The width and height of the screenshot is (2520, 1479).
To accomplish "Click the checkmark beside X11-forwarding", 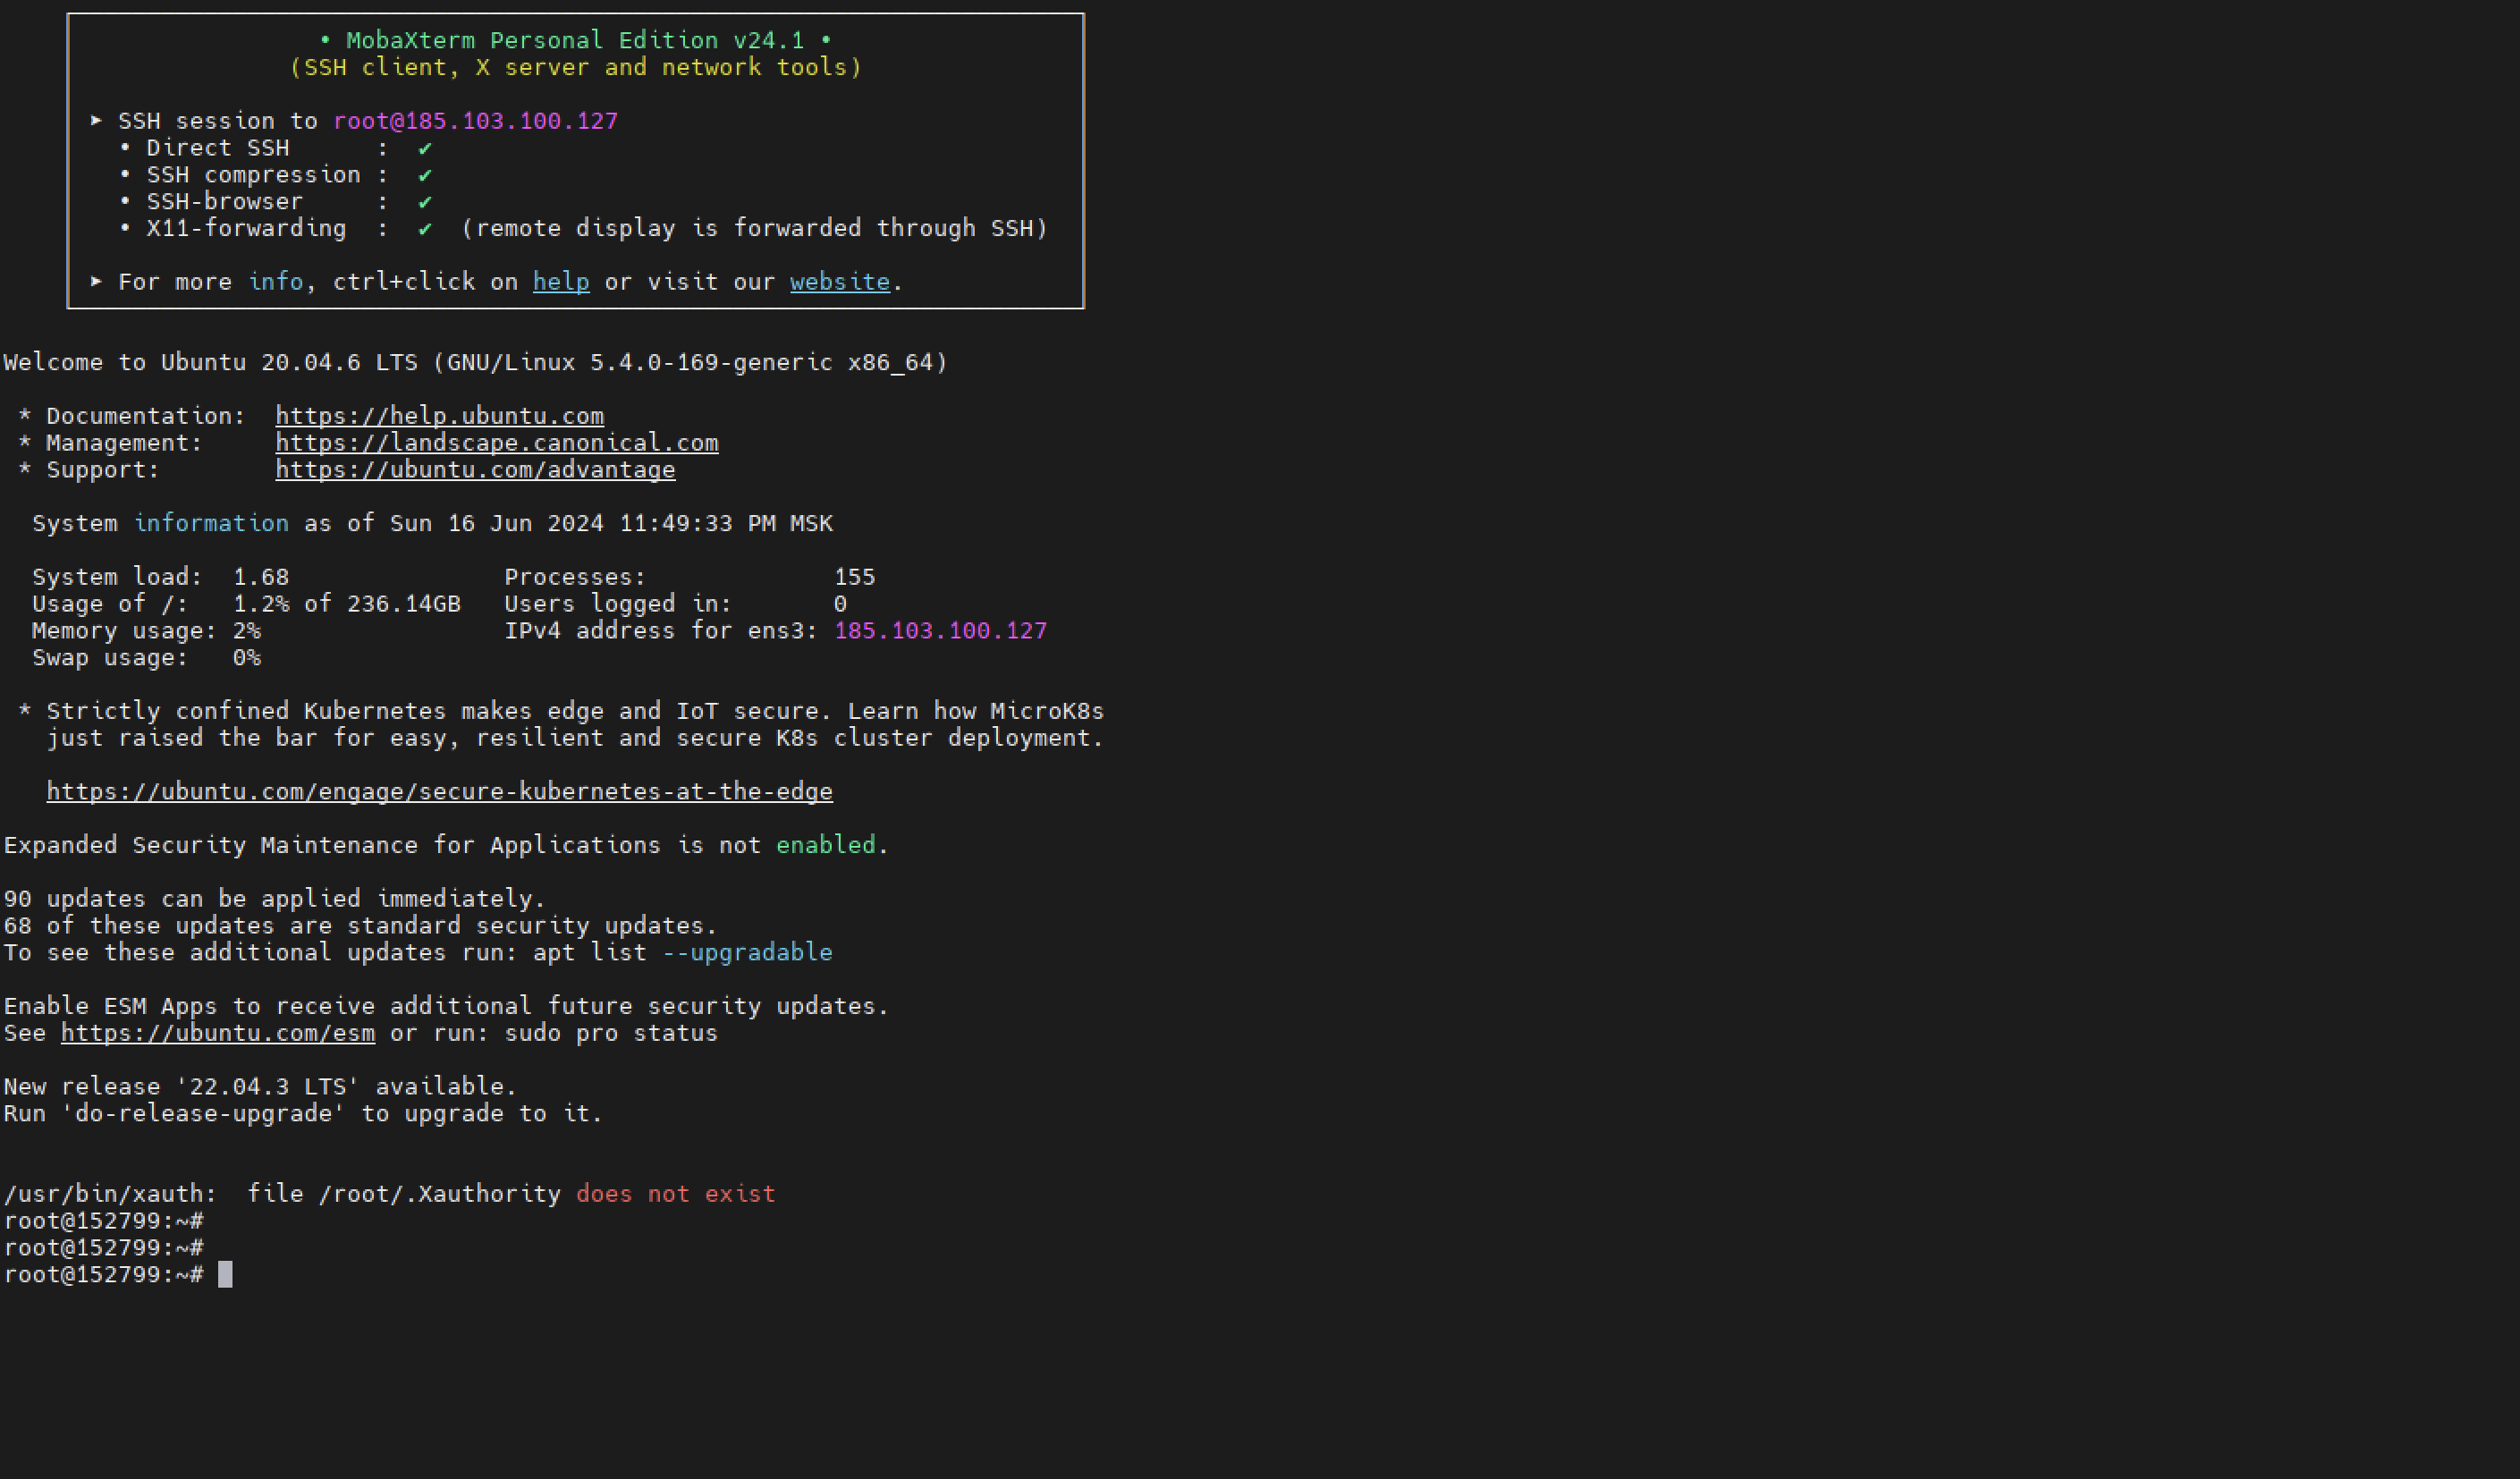I will [425, 229].
